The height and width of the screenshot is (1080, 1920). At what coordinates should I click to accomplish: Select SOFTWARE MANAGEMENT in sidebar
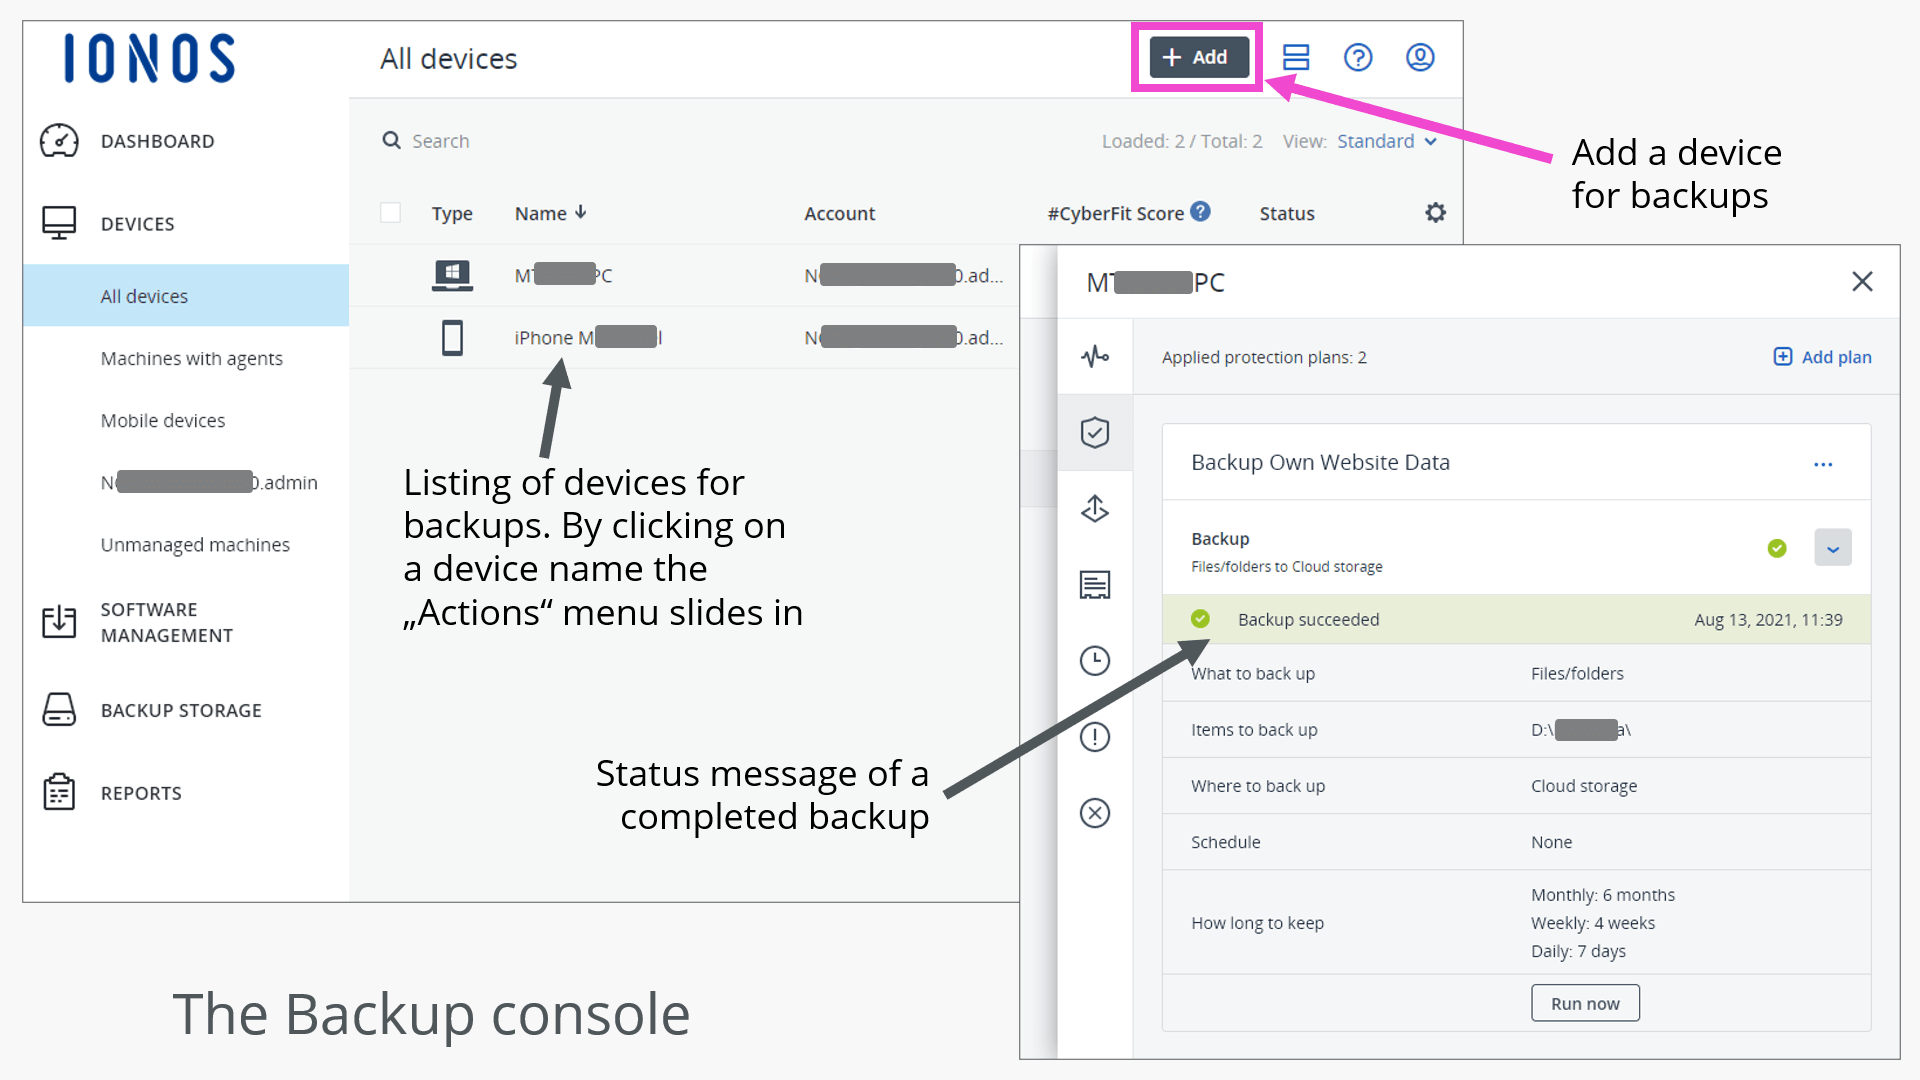(x=167, y=622)
